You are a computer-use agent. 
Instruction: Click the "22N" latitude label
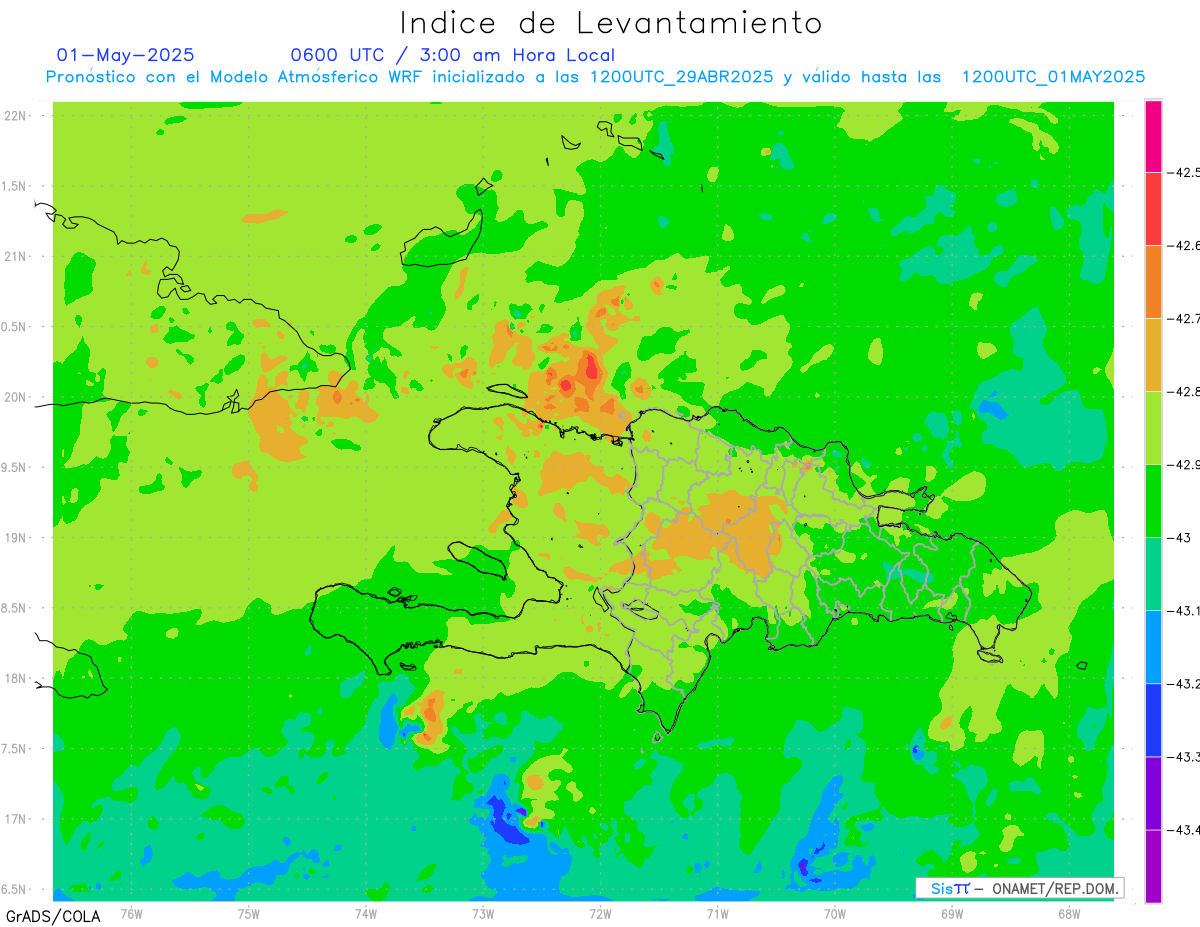click(15, 116)
